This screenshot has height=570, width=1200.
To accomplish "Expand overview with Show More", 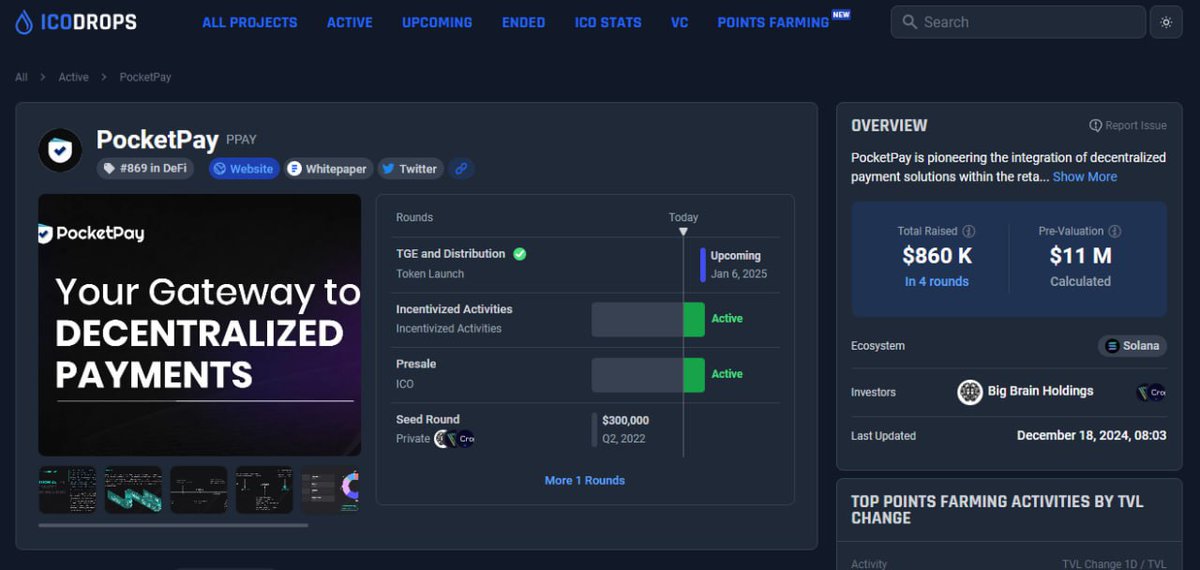I will coord(1085,176).
